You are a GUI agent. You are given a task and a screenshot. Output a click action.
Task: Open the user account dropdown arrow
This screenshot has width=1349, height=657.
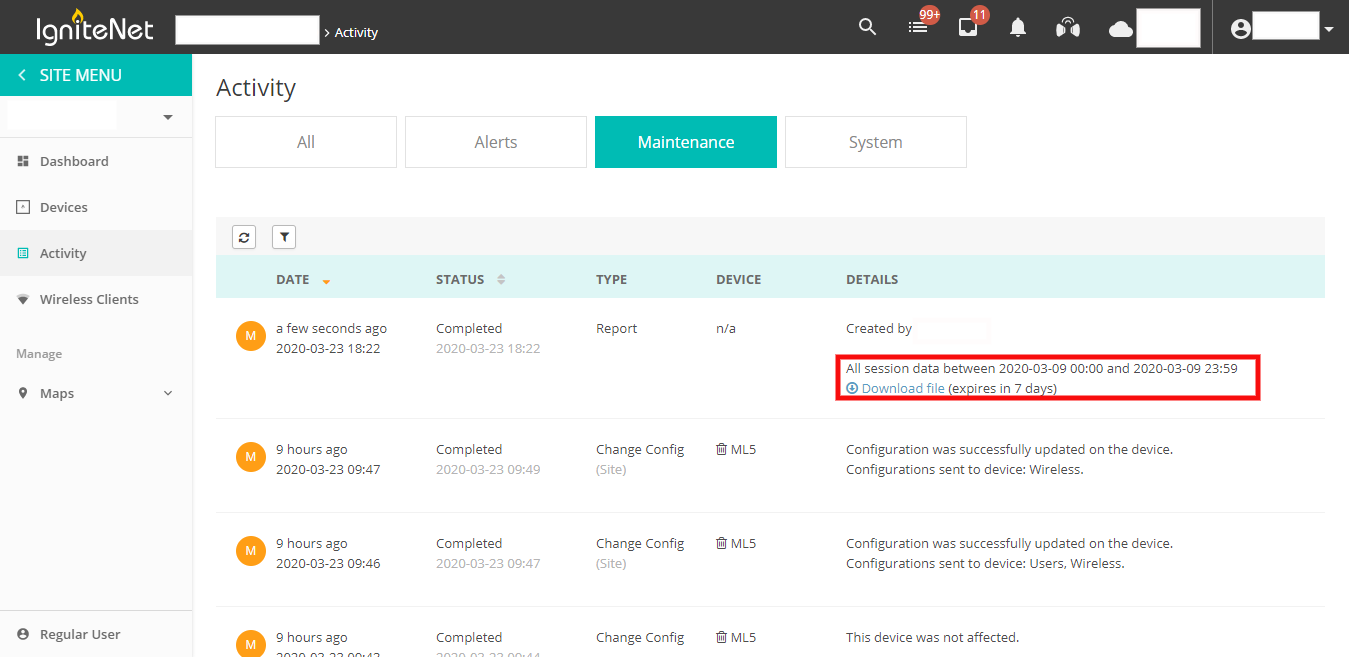[1328, 29]
